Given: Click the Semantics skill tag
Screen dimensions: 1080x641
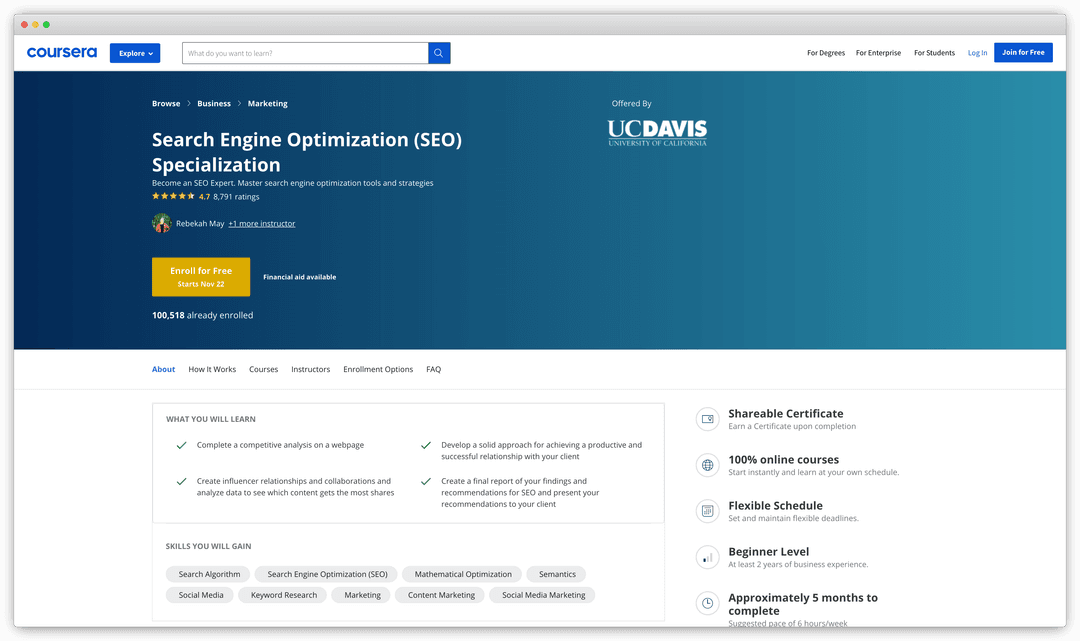Looking at the screenshot, I should point(557,574).
